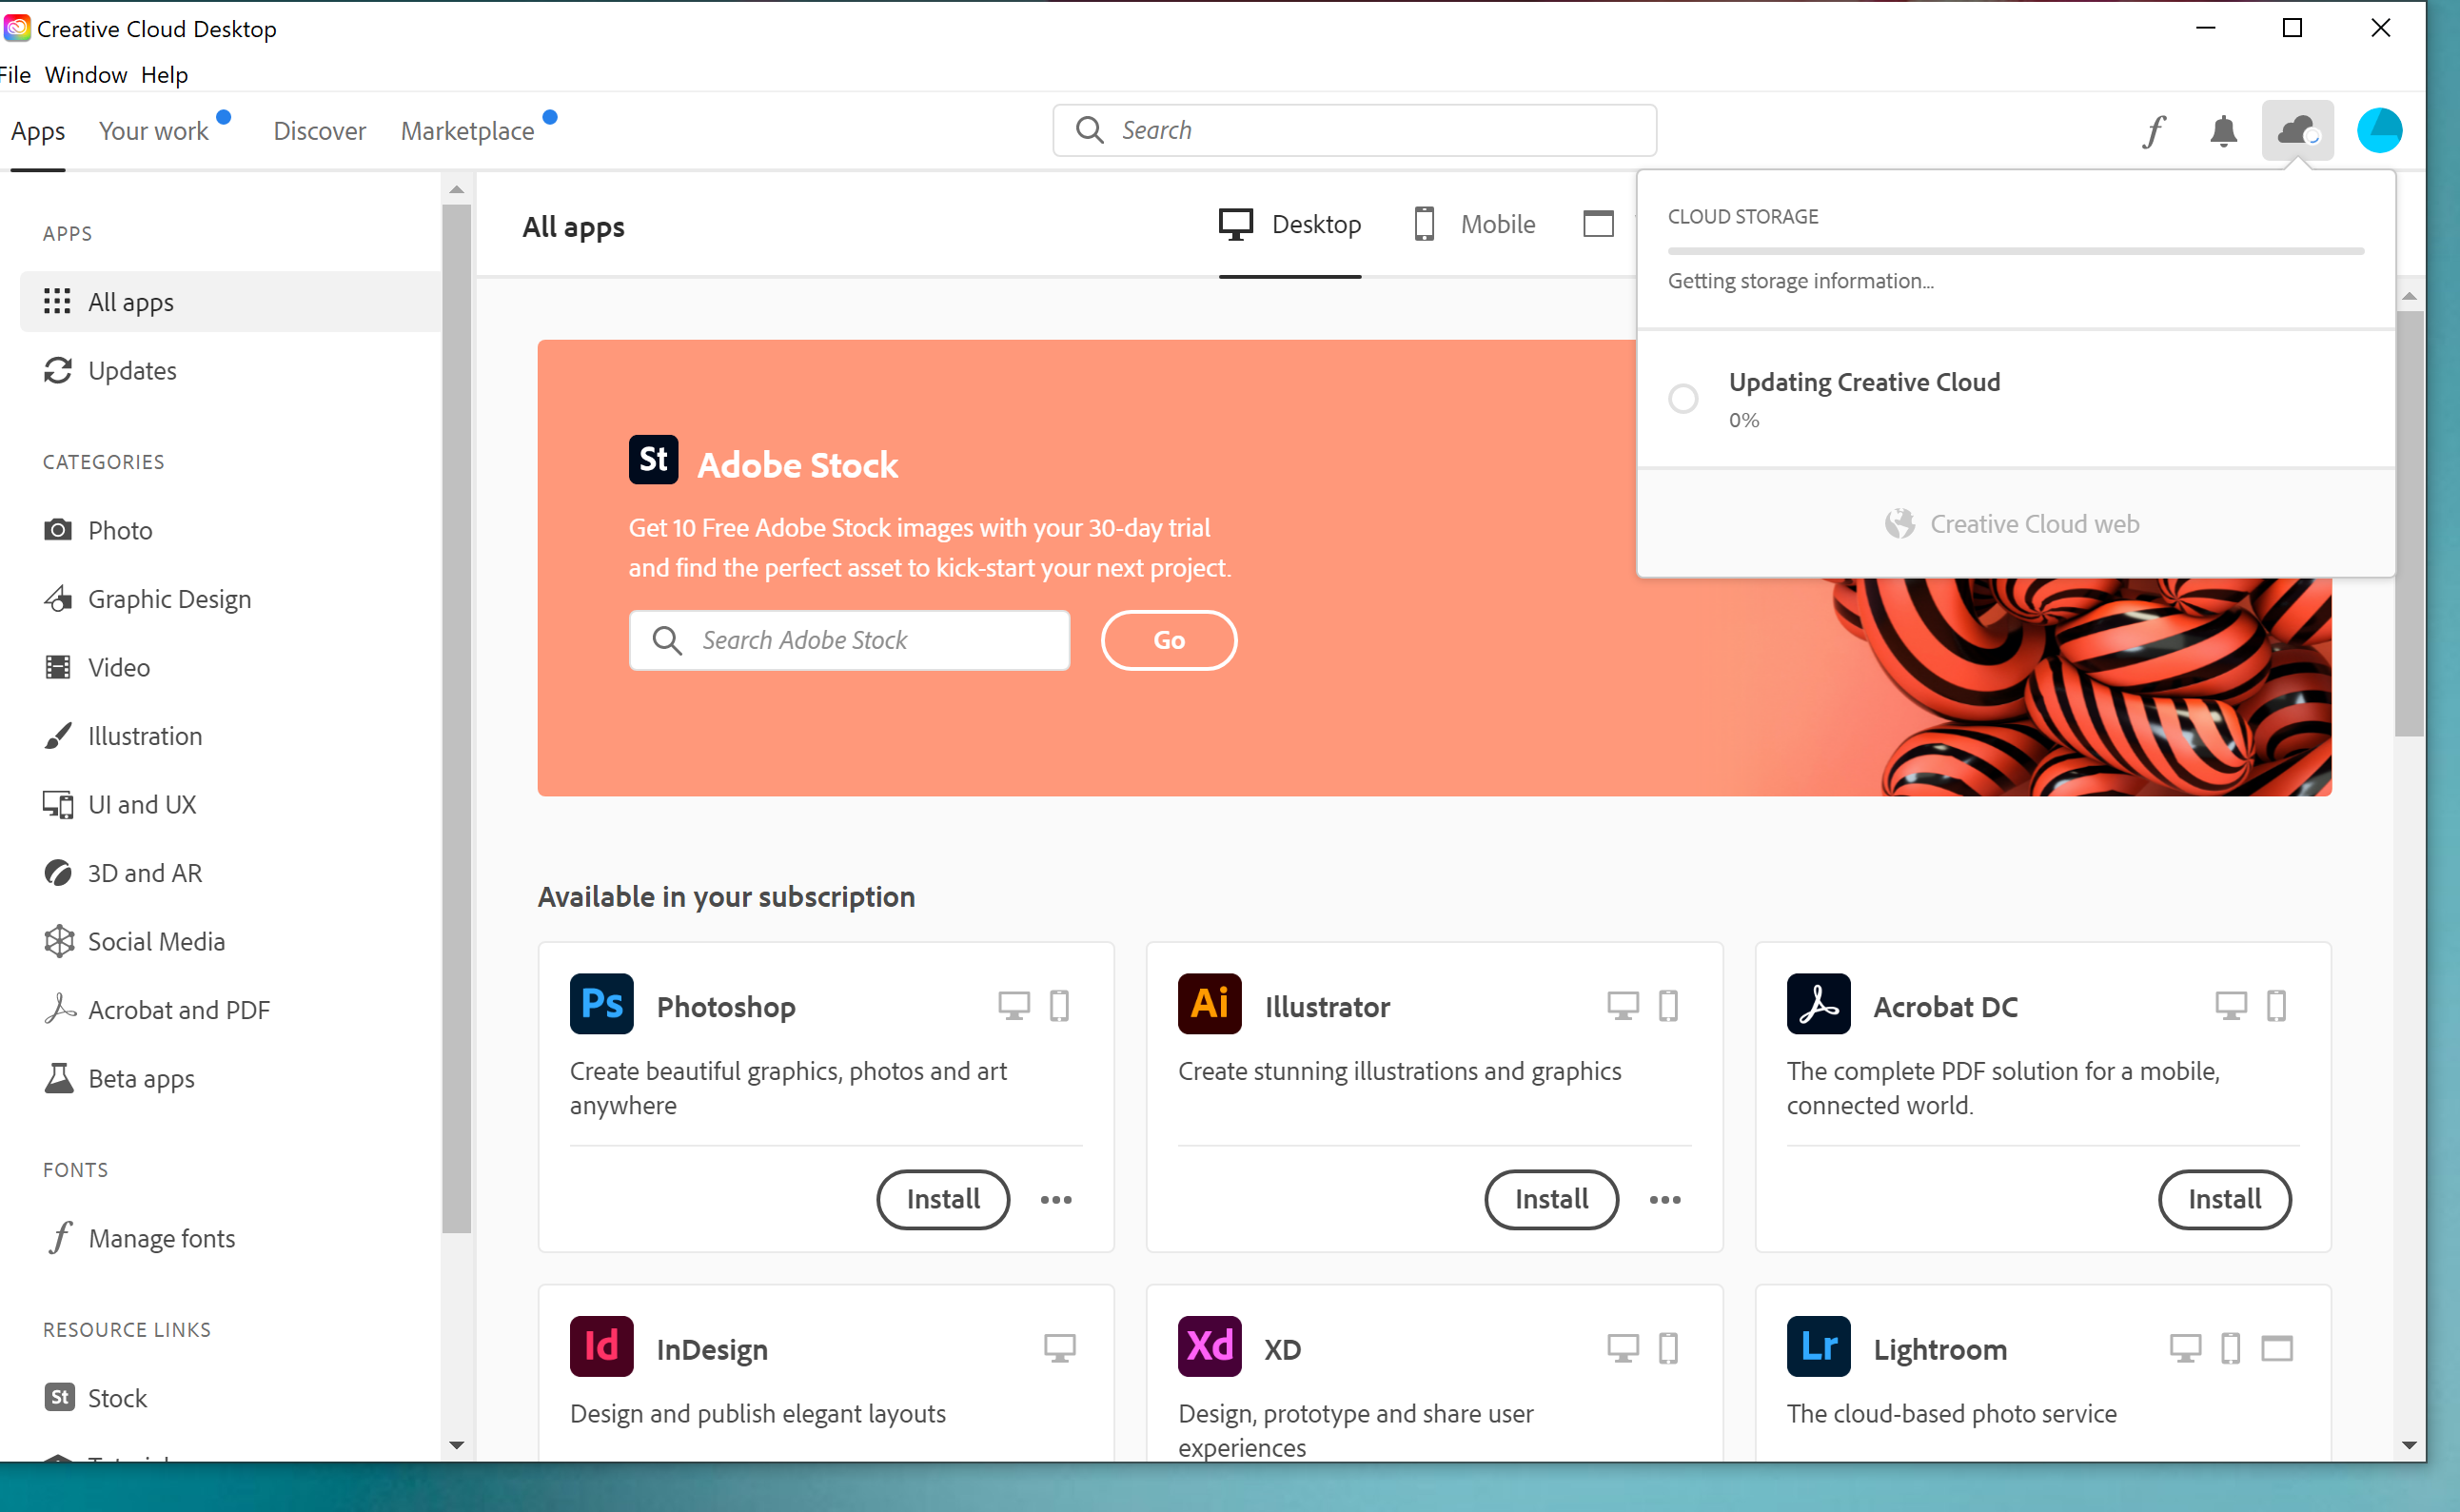
Task: Click the Illustrator Ai app icon
Action: [1209, 1004]
